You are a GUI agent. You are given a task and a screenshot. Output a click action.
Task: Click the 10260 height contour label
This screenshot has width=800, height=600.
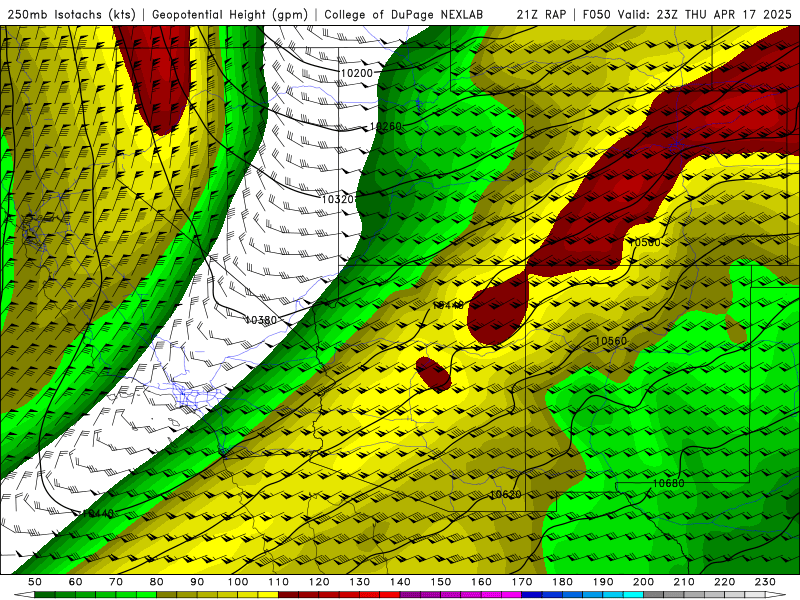pyautogui.click(x=386, y=126)
